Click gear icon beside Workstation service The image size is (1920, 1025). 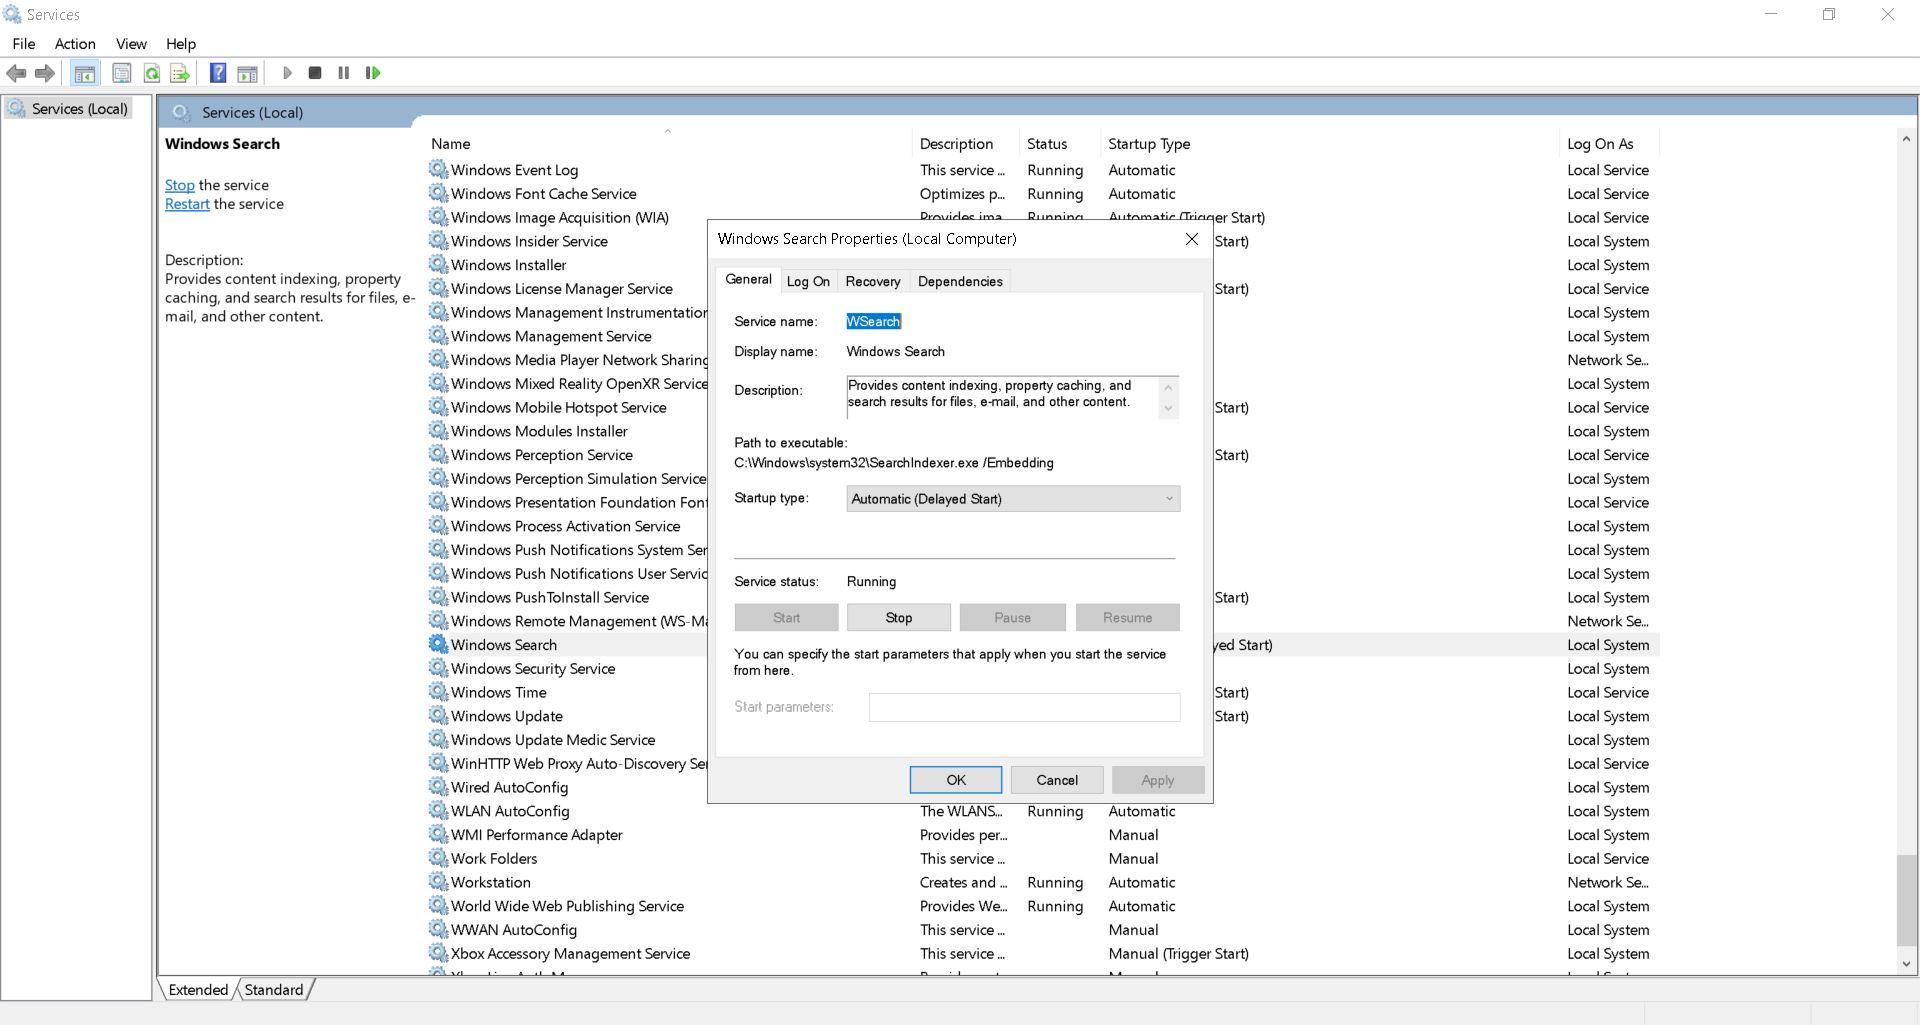[x=438, y=881]
